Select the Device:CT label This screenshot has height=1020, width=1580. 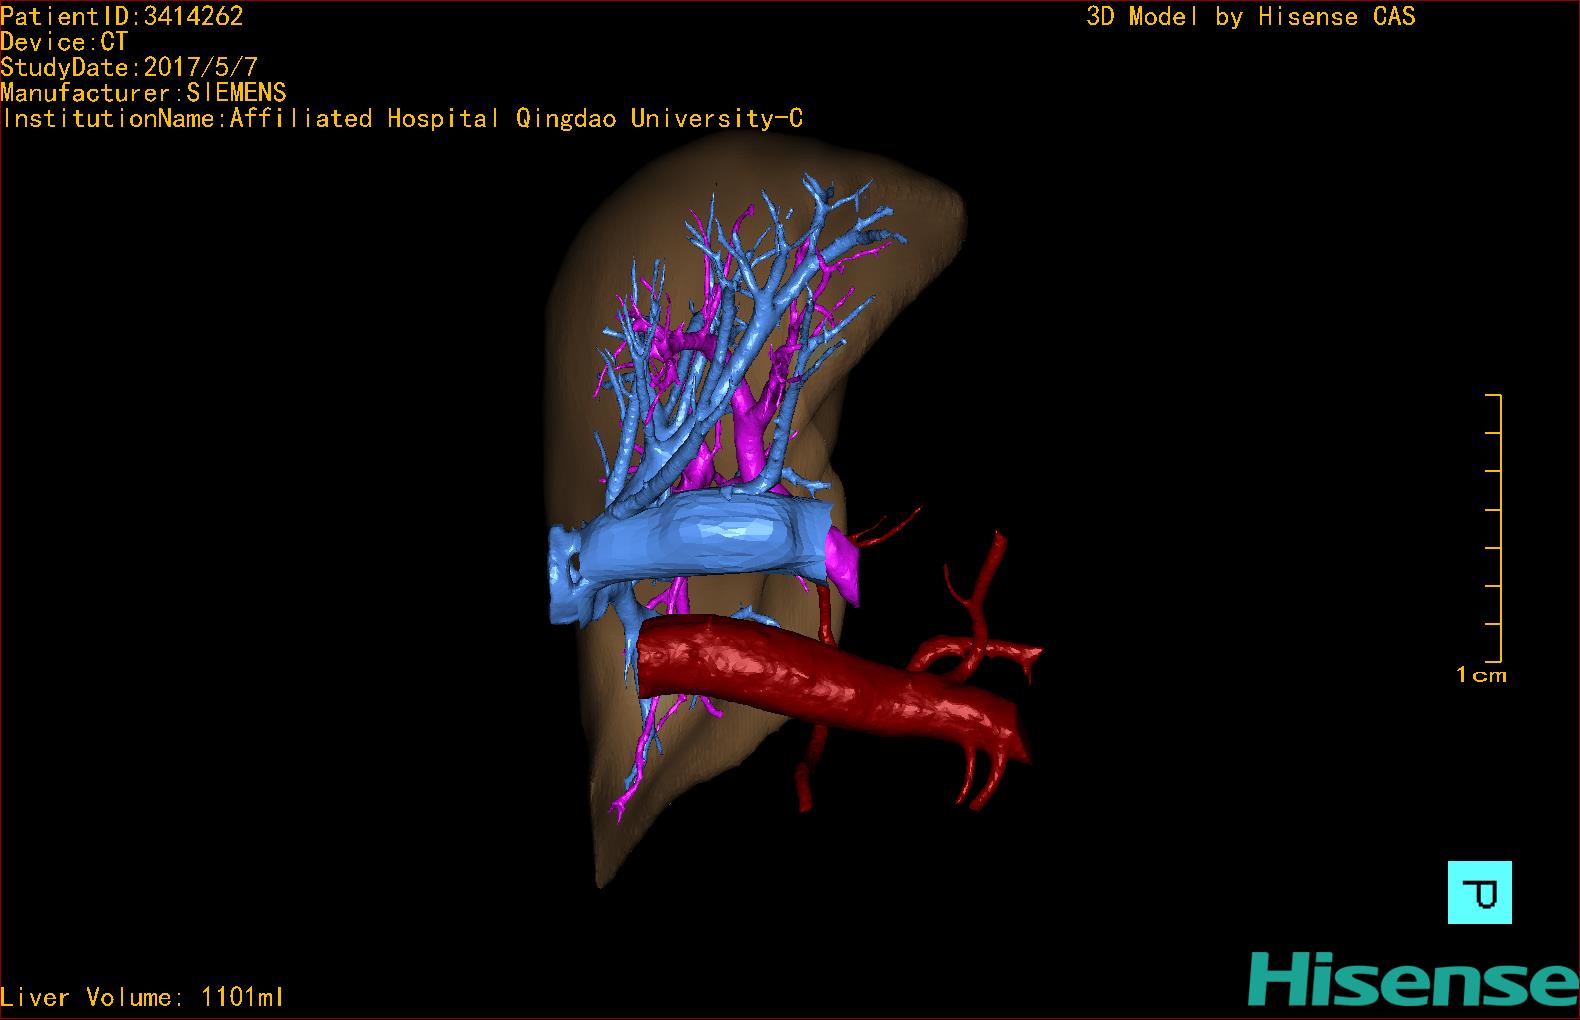tap(65, 42)
